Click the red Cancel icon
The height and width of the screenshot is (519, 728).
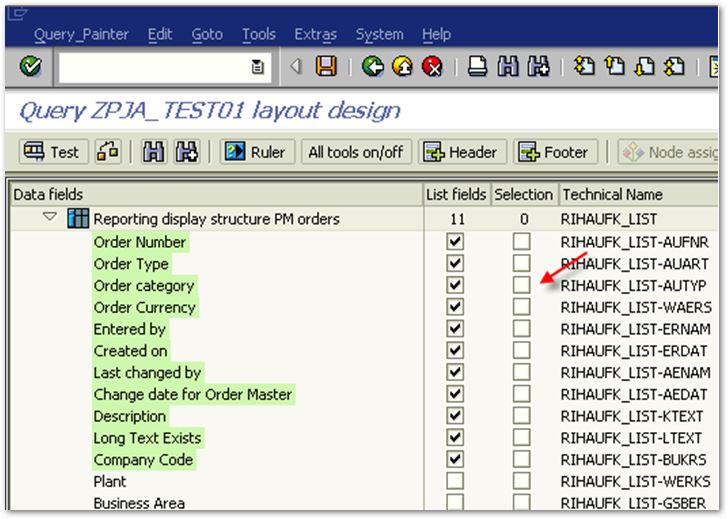pos(432,67)
